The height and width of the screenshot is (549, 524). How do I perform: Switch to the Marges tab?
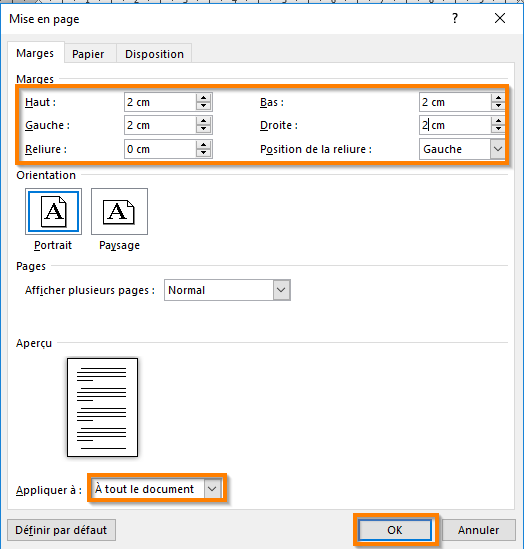point(35,53)
